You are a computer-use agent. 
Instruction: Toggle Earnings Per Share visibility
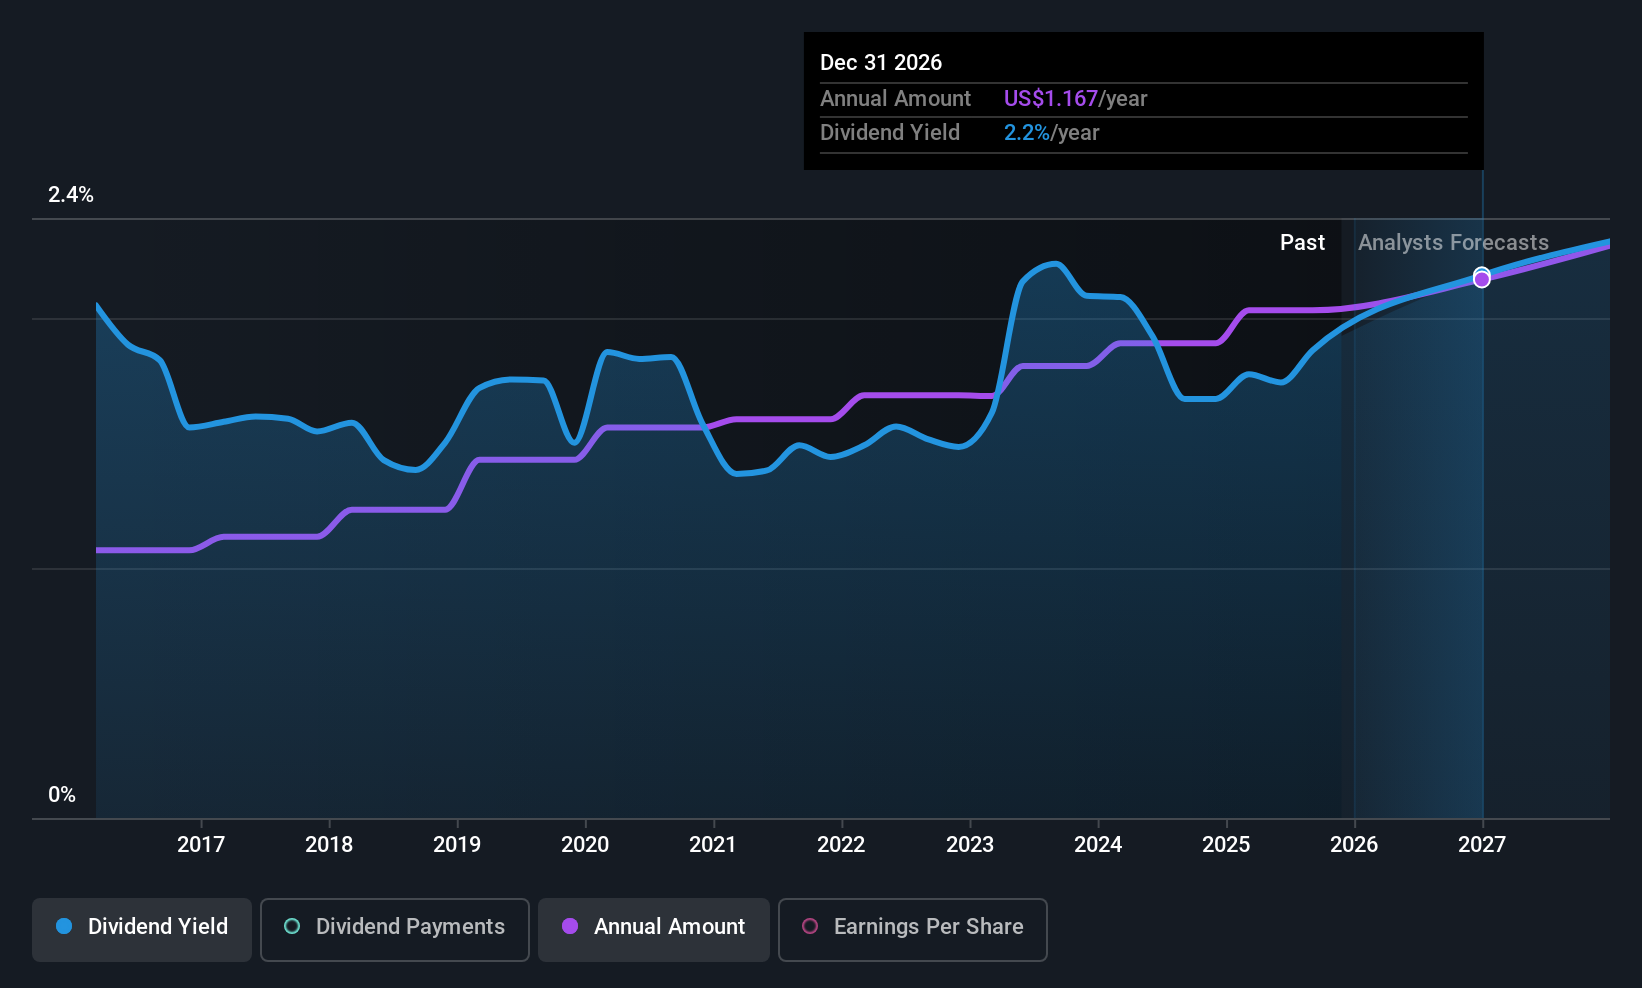click(x=911, y=927)
